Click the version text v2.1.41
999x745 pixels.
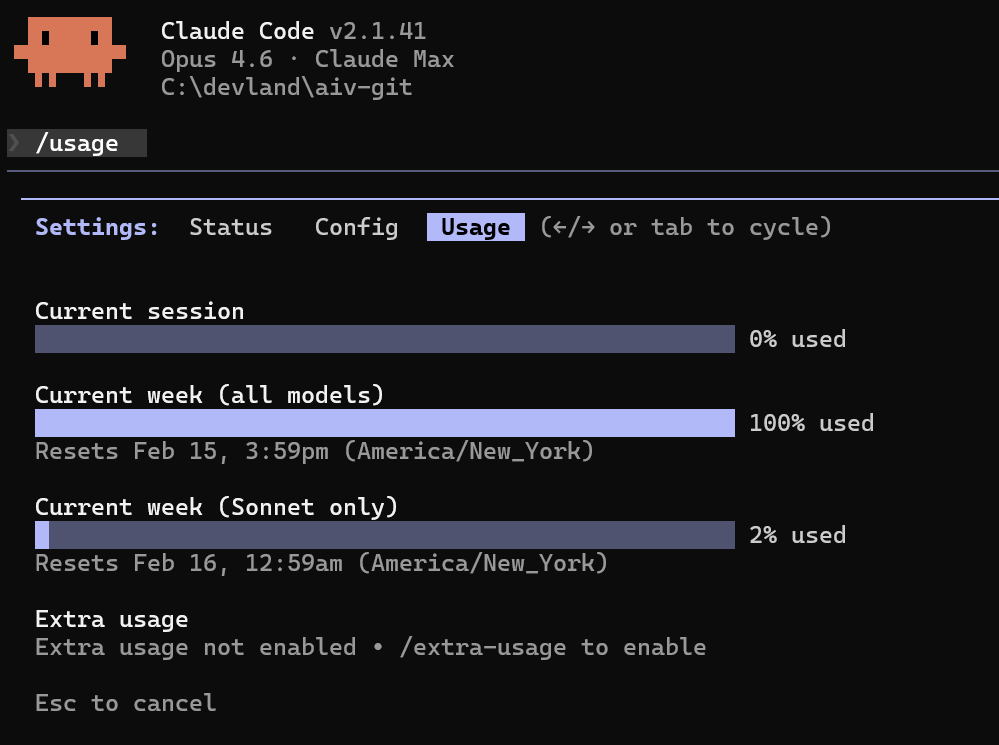click(377, 31)
